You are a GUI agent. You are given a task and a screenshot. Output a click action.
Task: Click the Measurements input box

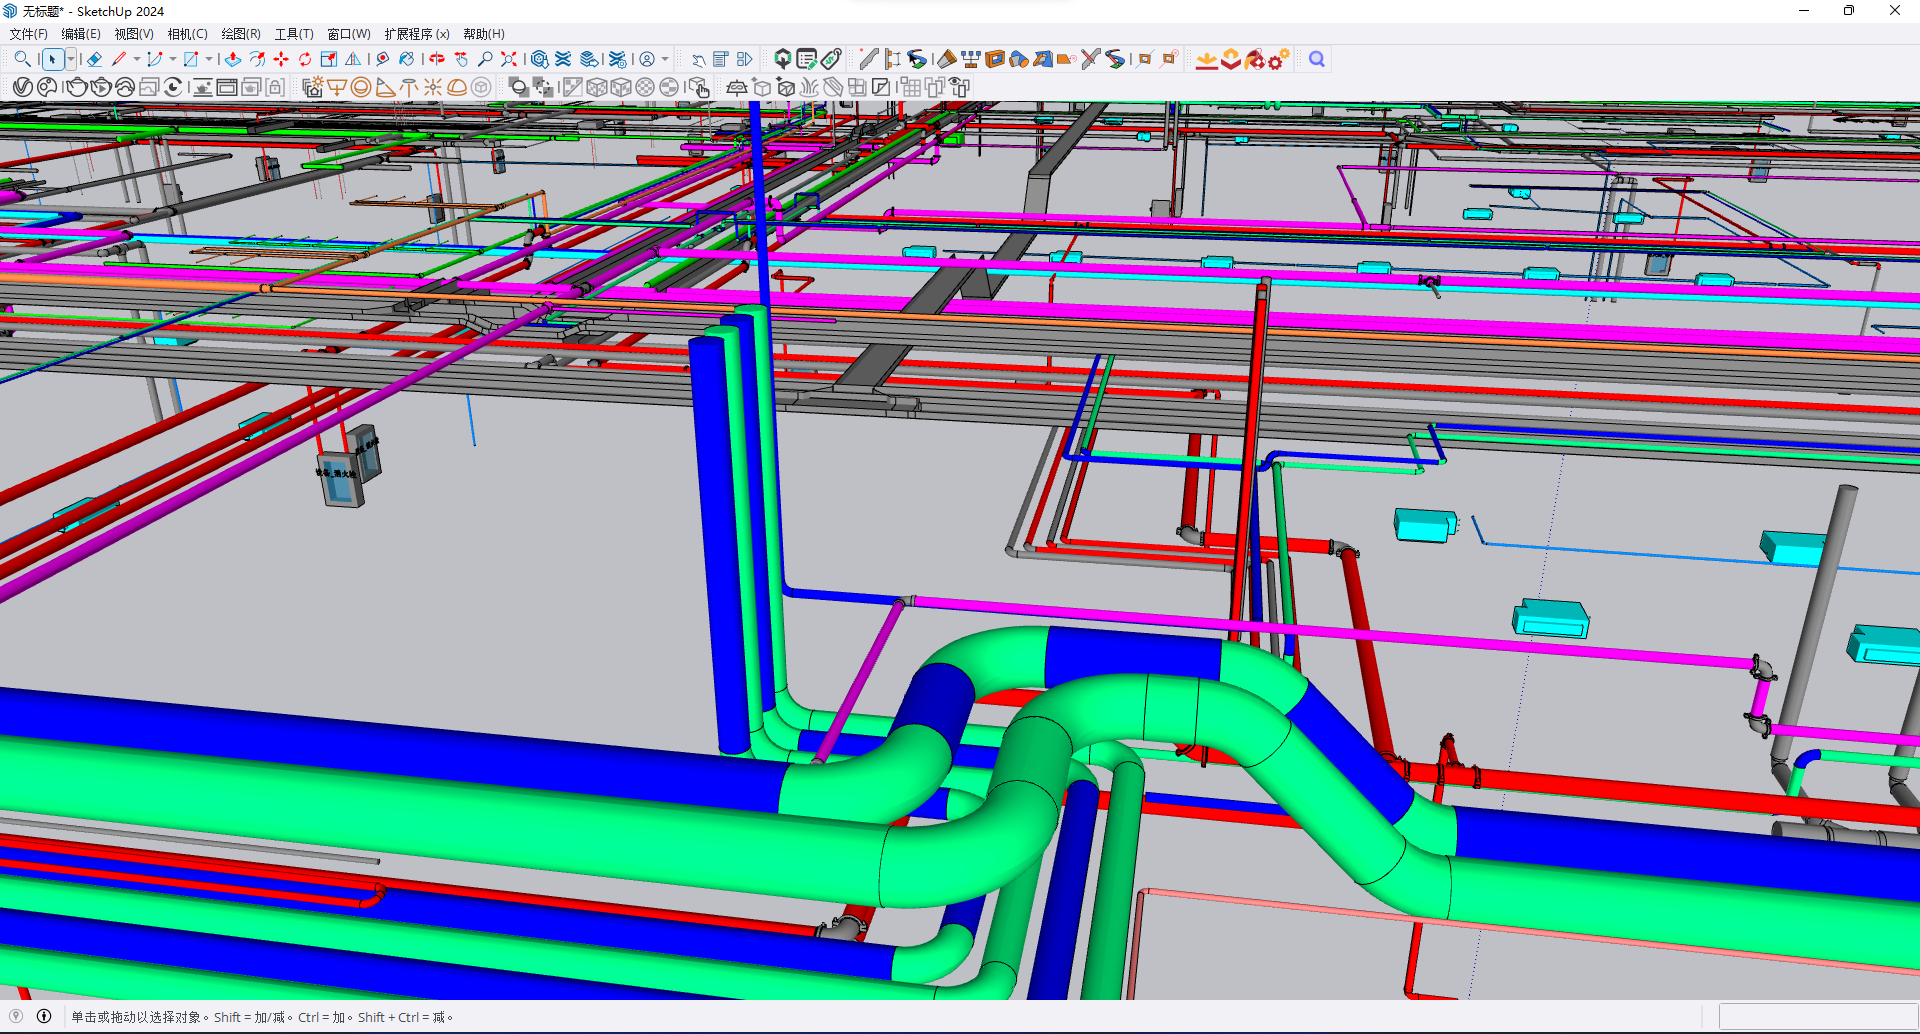point(1817,1017)
